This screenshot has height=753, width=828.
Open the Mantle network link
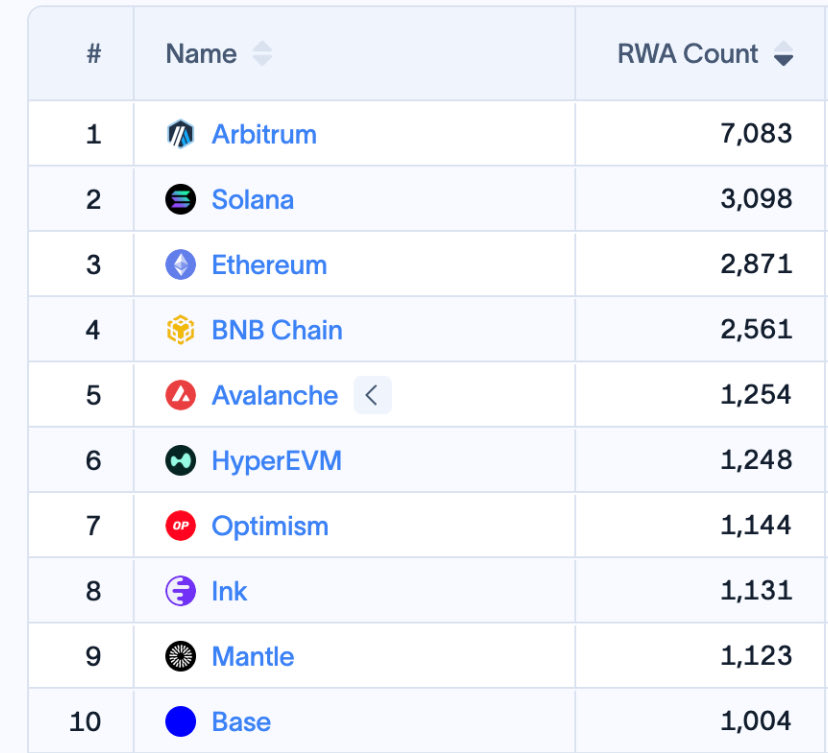253,656
